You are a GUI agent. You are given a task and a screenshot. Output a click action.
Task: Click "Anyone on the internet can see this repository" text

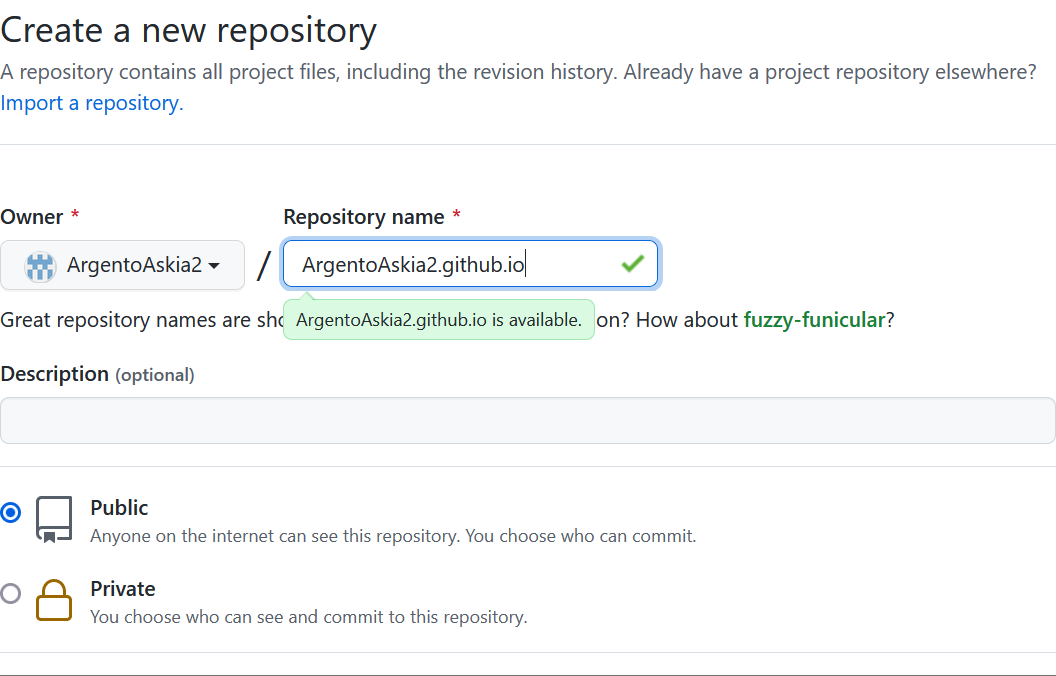(275, 536)
